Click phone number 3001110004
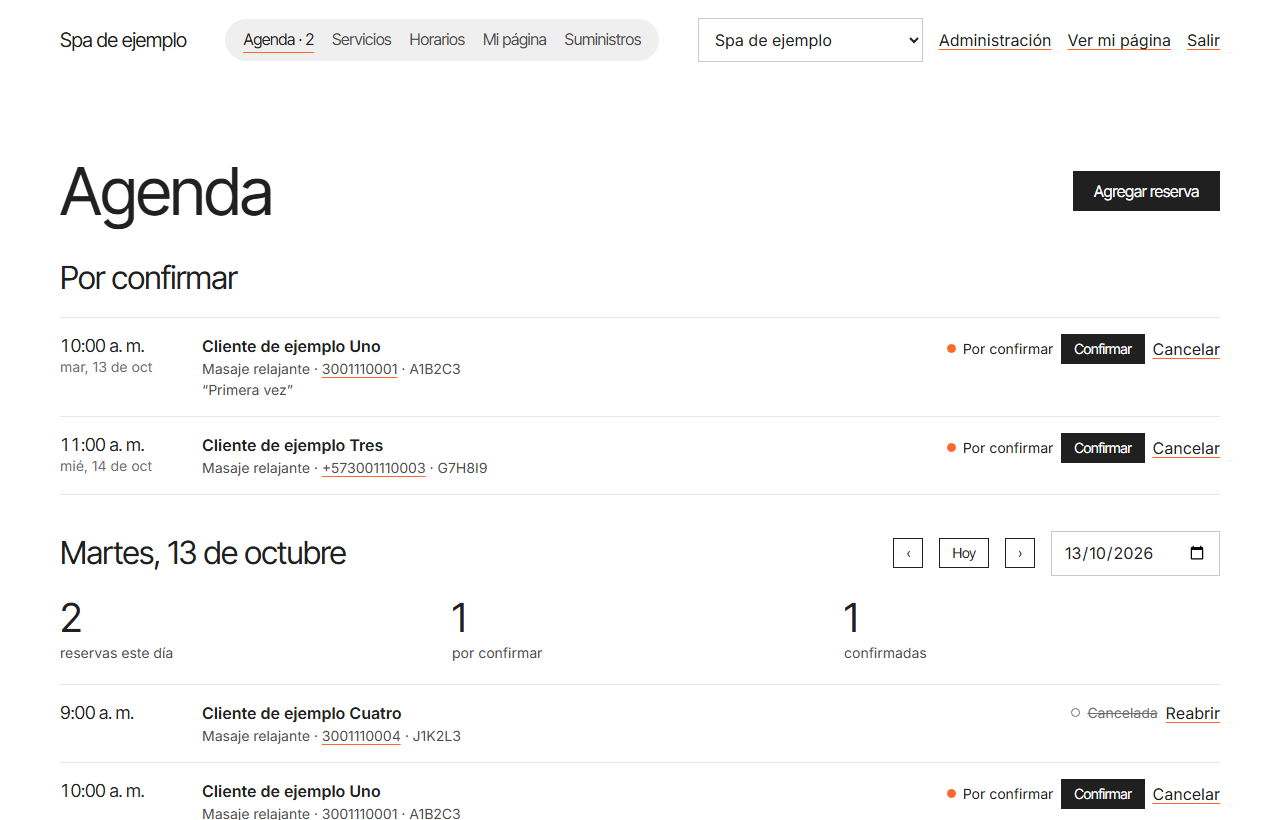Viewport: 1280px width, 820px height. click(x=361, y=736)
